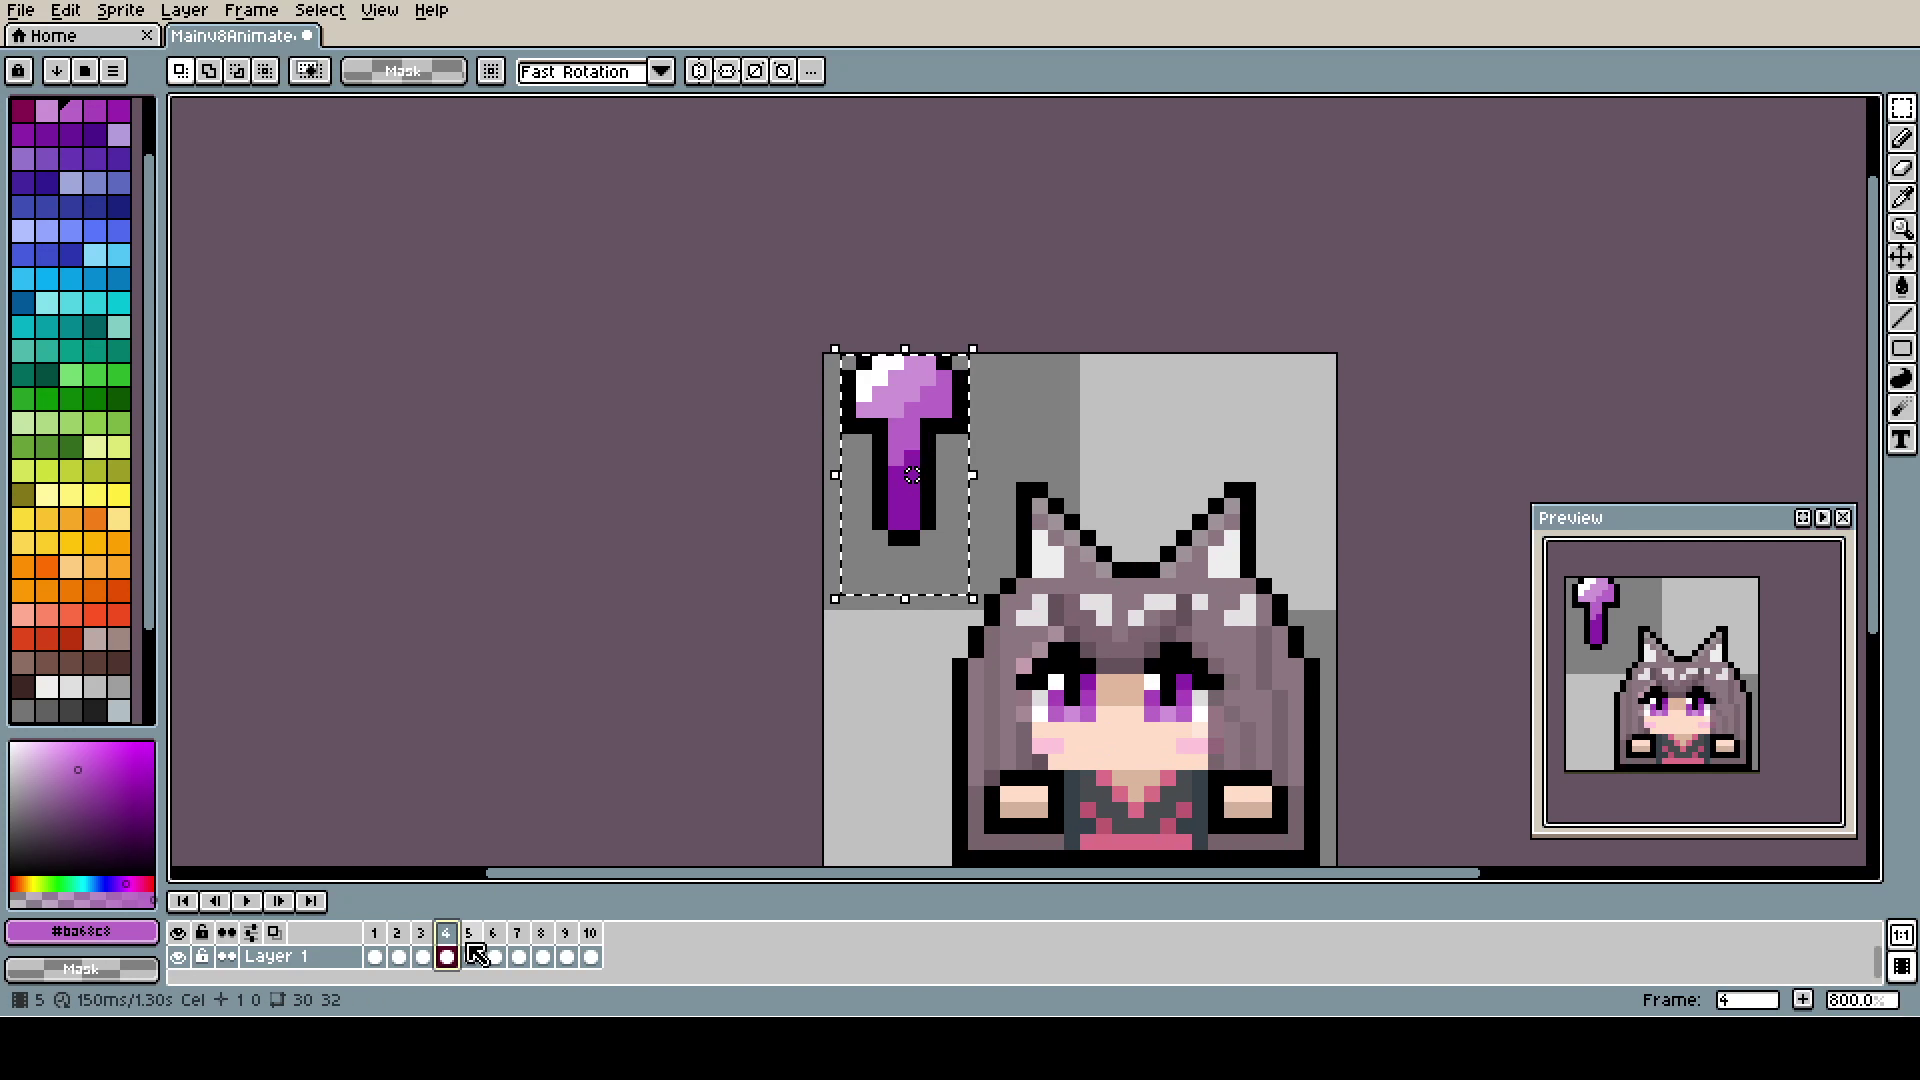Activate the Text tool
This screenshot has height=1080, width=1920.
1901,439
